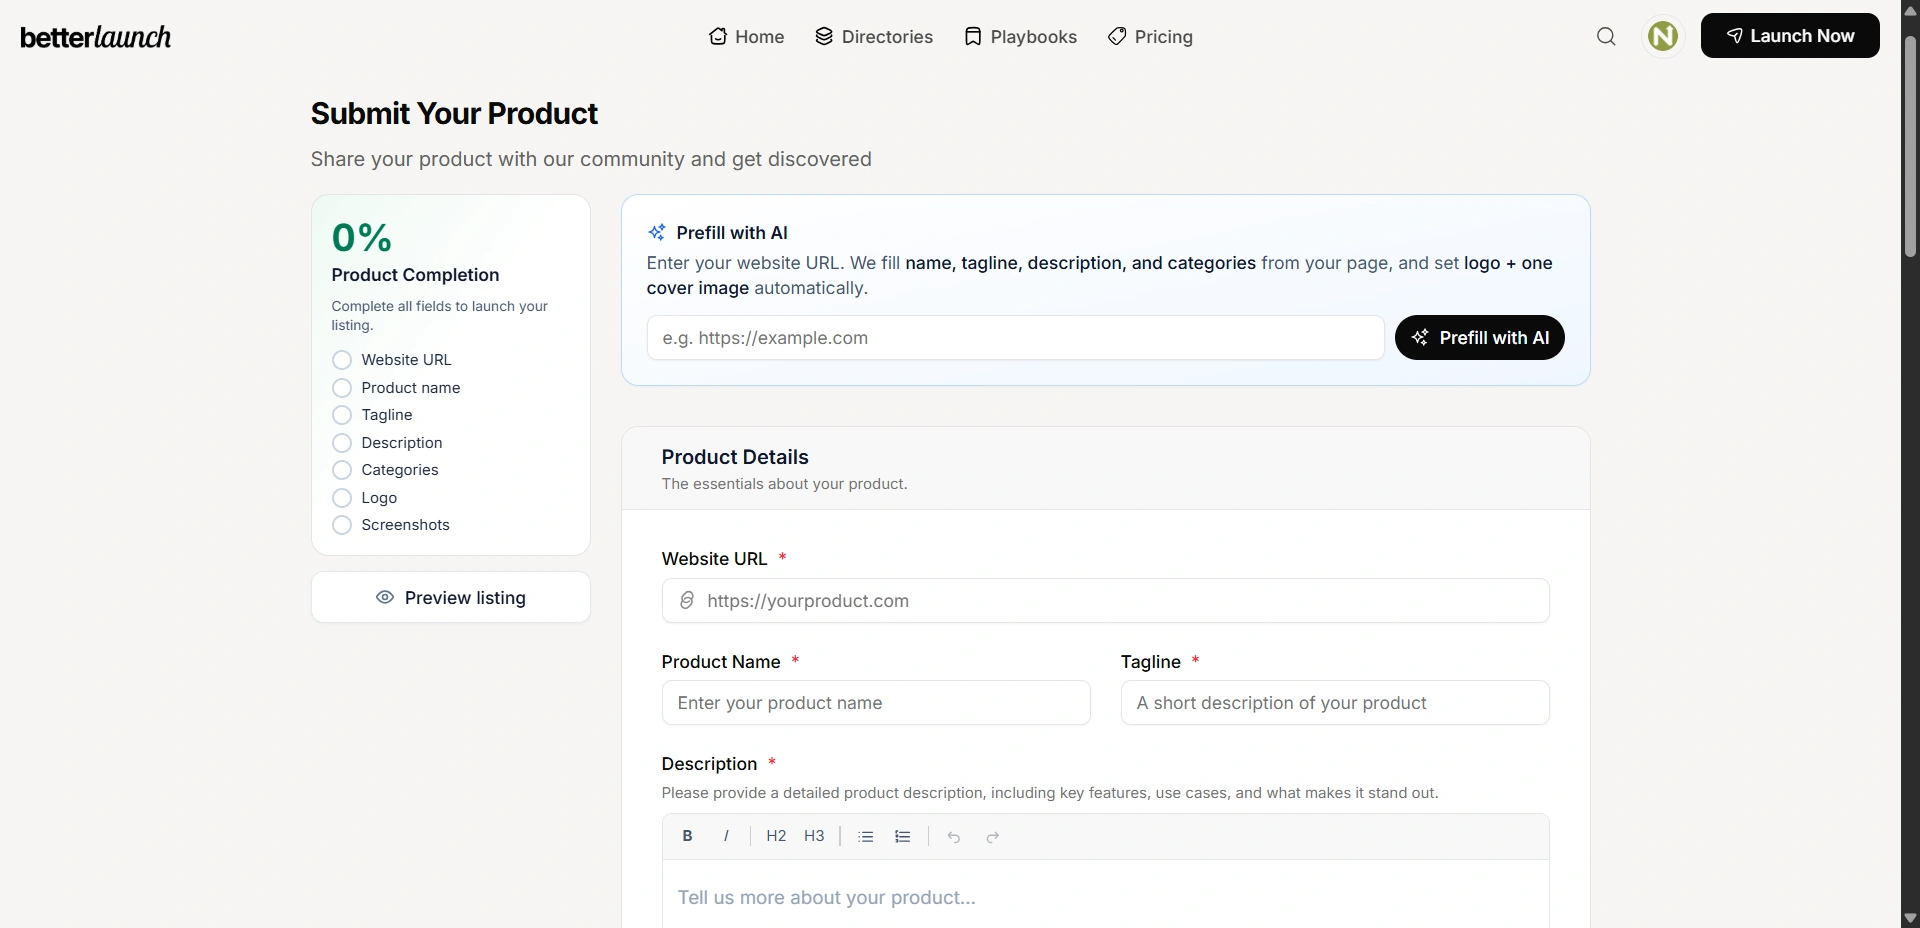Click the Product name checklist circle

point(342,388)
